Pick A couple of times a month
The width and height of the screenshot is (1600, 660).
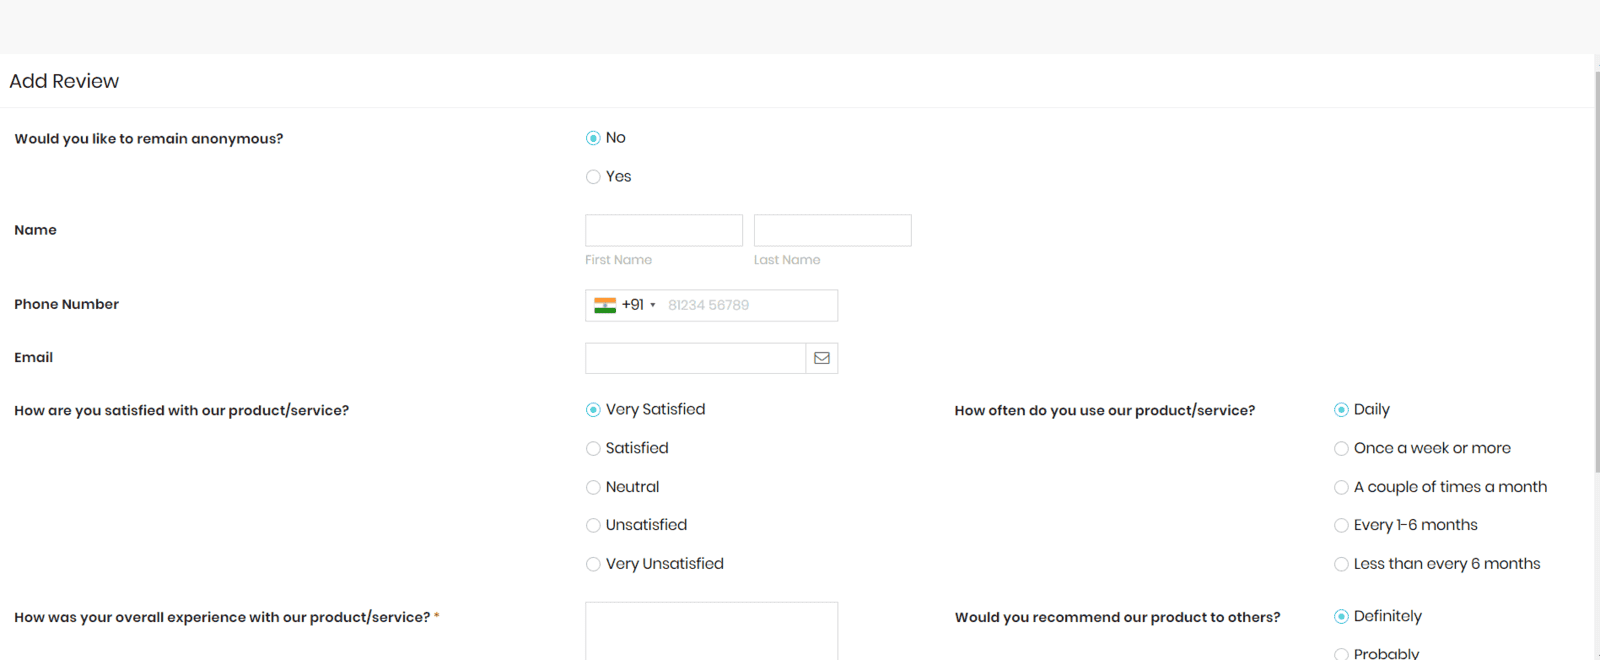(1341, 488)
